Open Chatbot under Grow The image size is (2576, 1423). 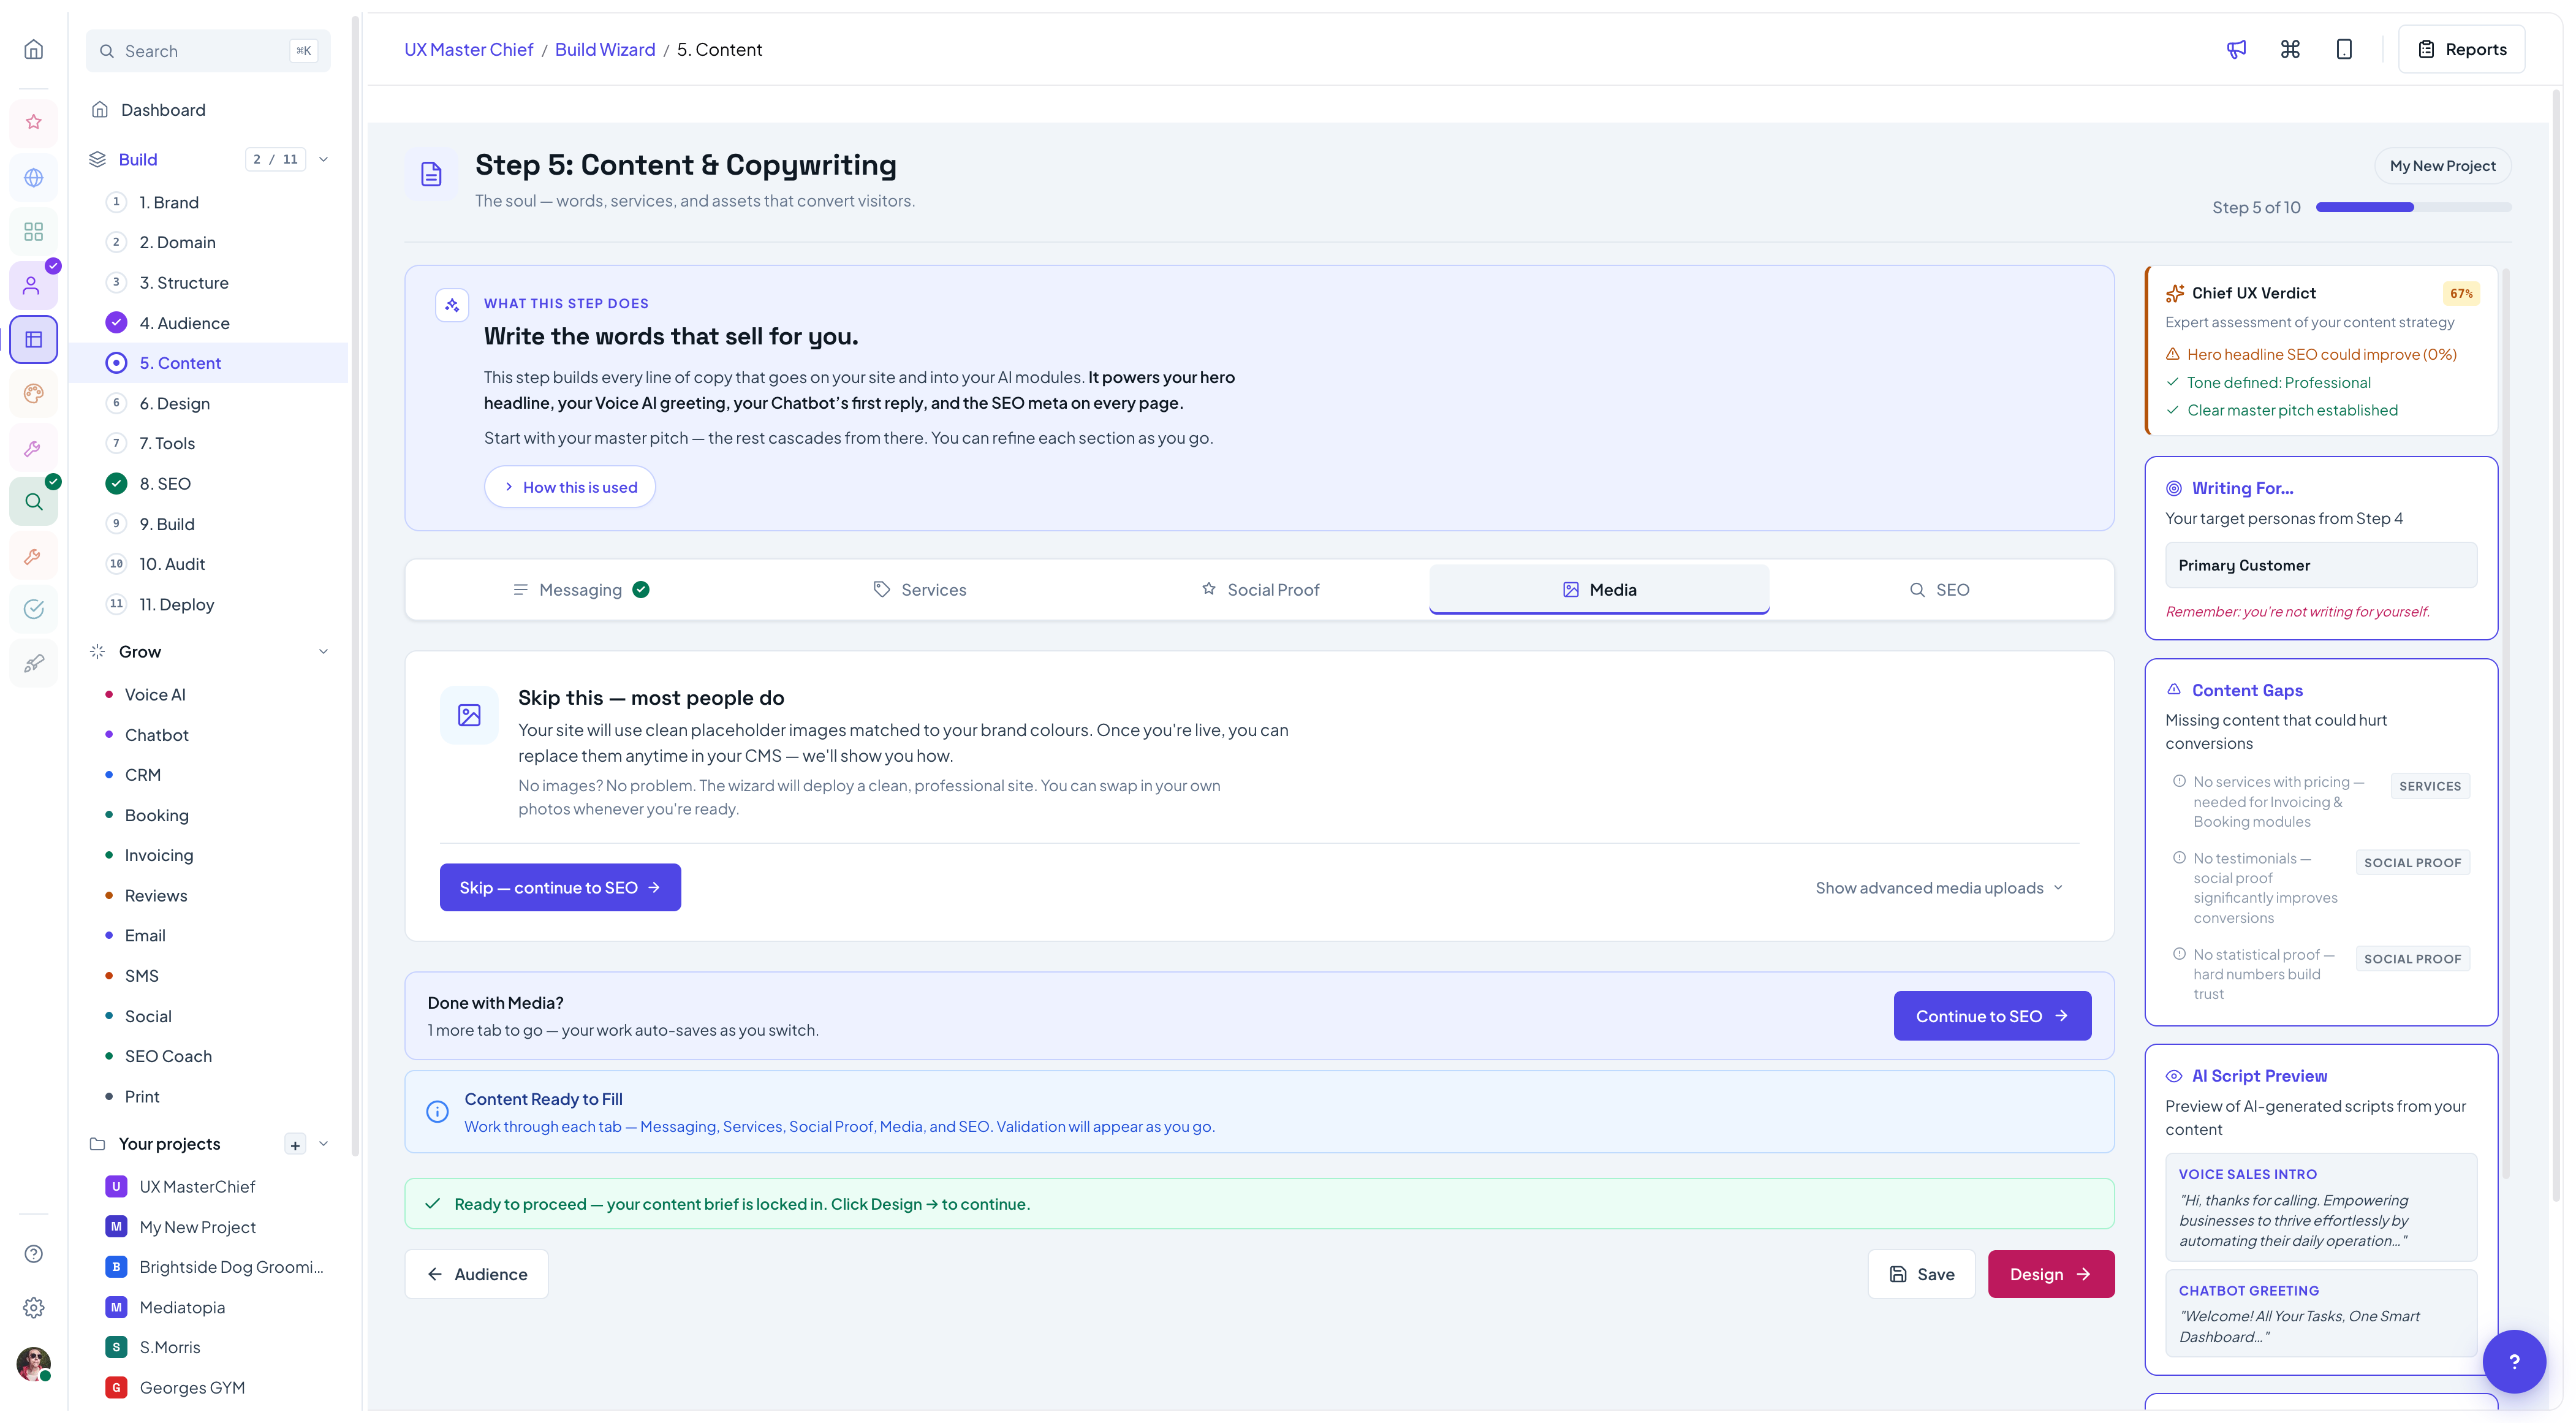pyautogui.click(x=209, y=735)
